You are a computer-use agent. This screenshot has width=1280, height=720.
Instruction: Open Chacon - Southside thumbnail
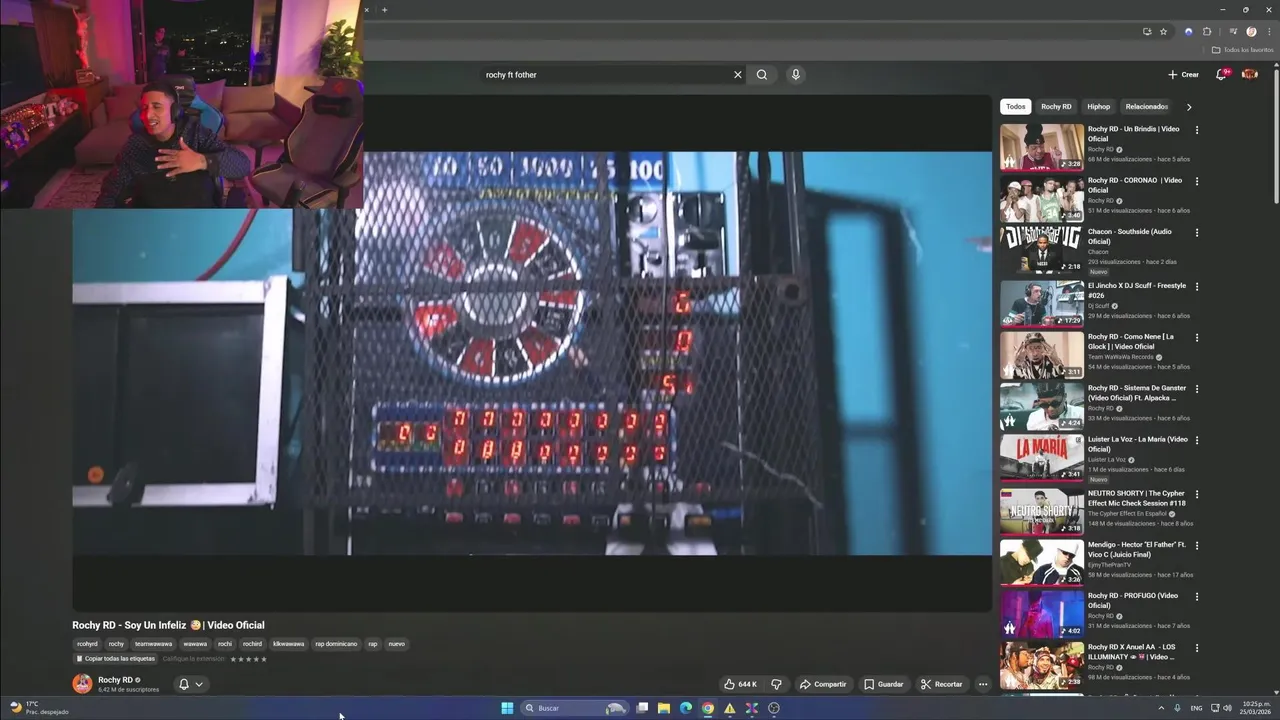tap(1042, 250)
